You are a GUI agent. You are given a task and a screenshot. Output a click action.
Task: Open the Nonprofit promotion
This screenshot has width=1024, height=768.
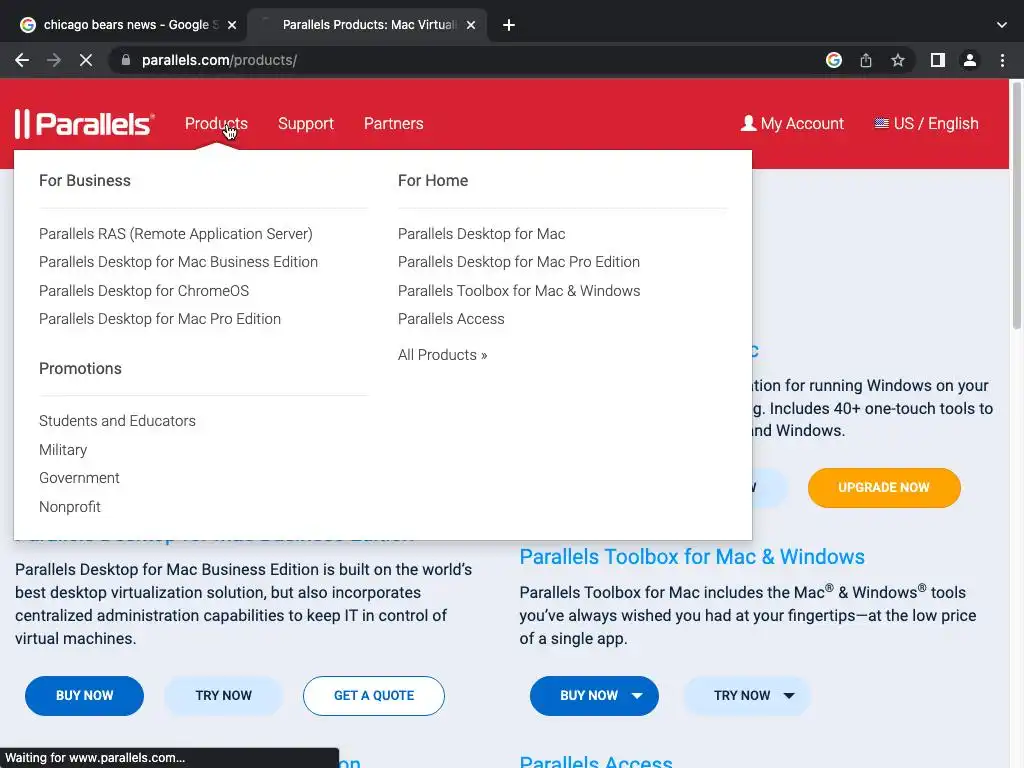[x=70, y=507]
